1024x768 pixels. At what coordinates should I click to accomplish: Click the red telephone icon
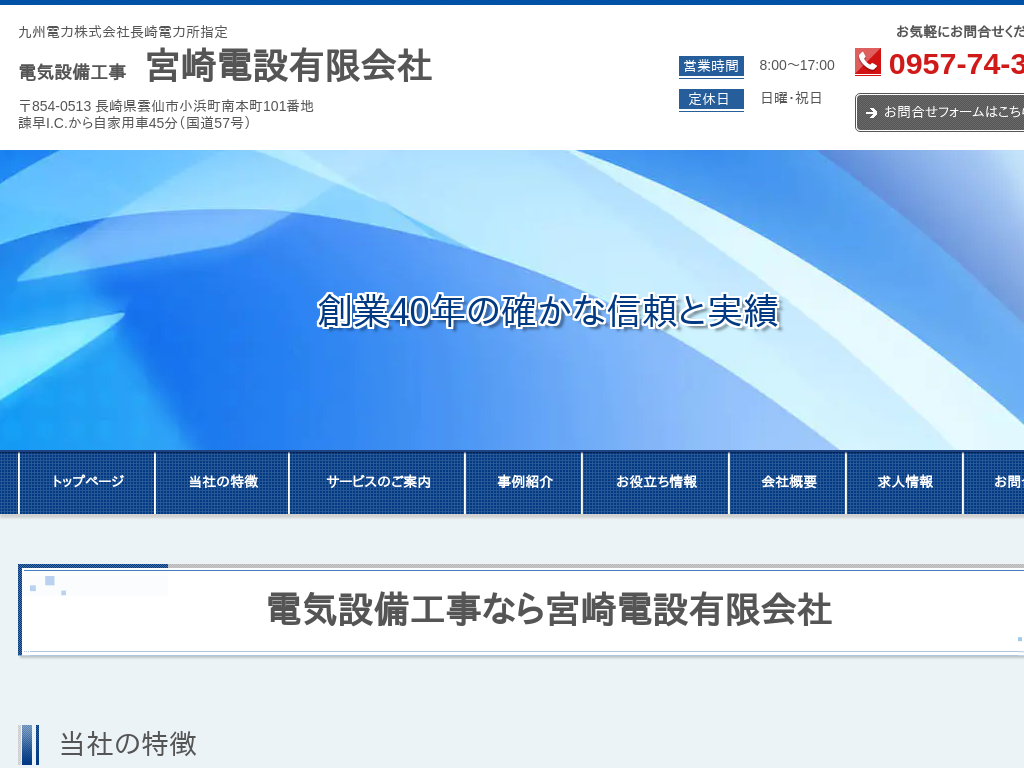pos(867,62)
